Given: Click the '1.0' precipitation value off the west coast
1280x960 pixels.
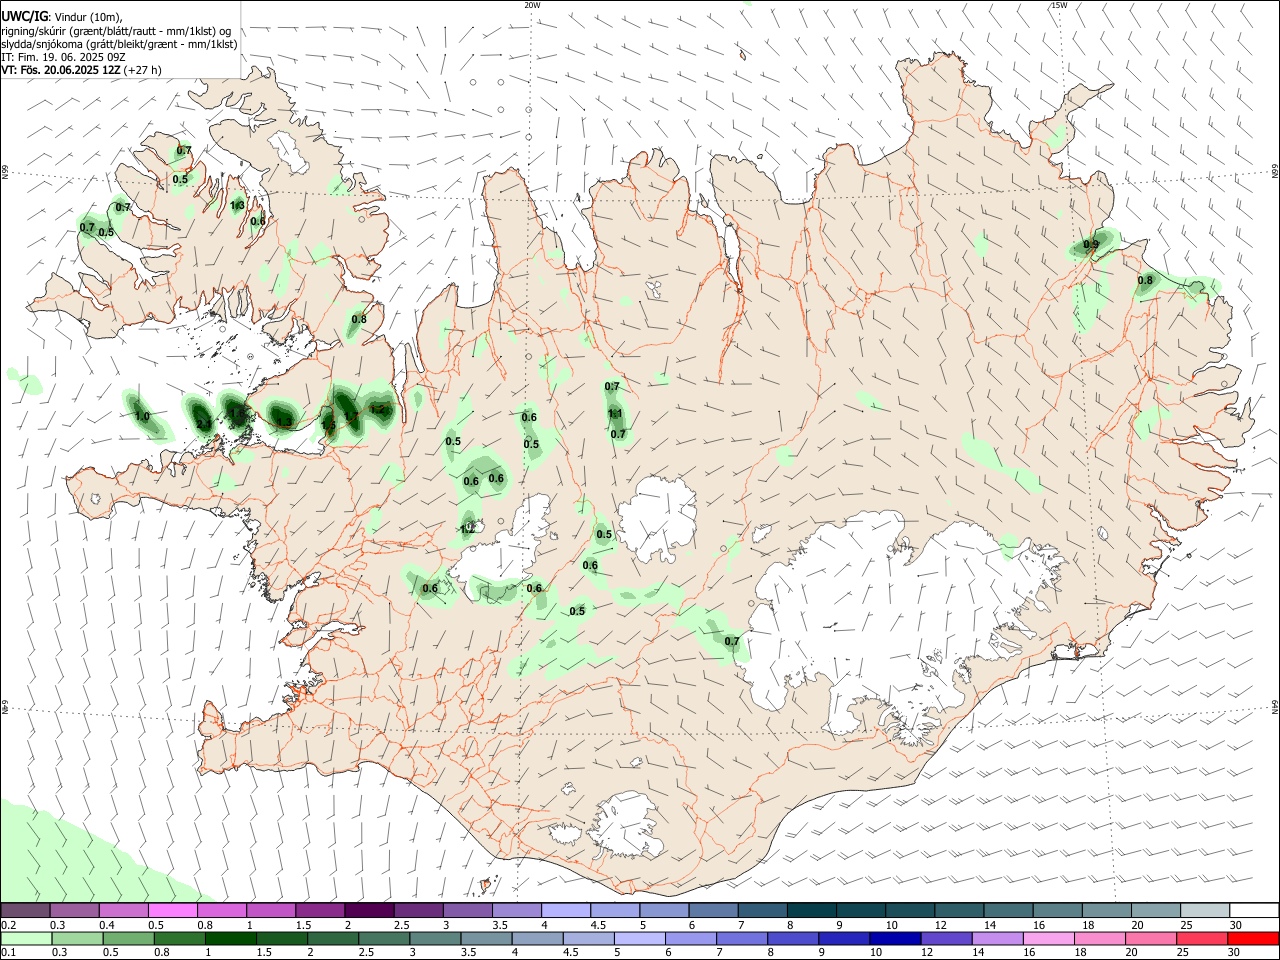Looking at the screenshot, I should (142, 416).
